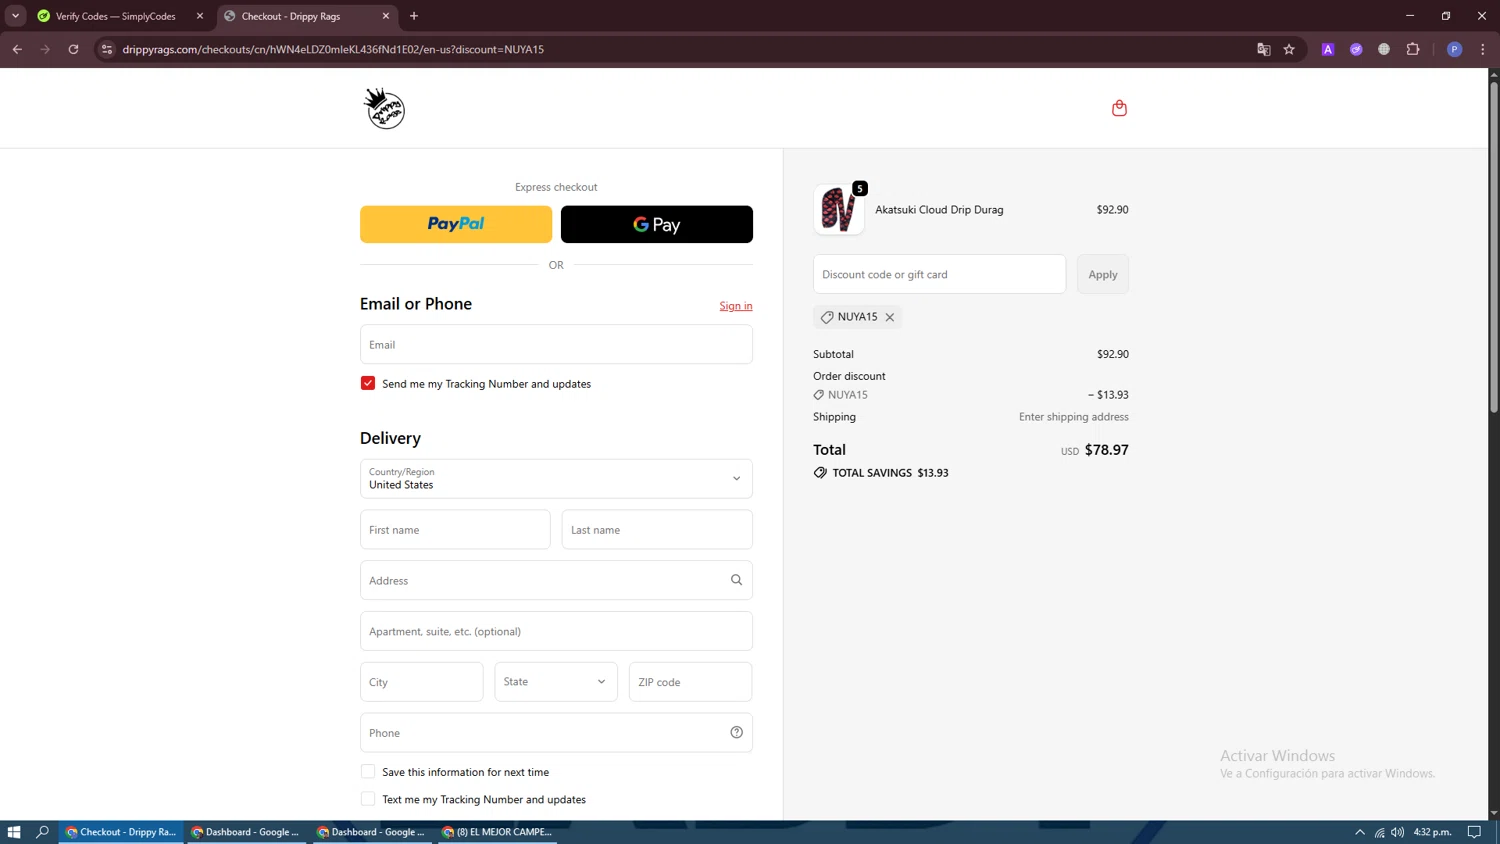1500x844 pixels.
Task: Open the network icon in system tray
Action: click(1379, 832)
